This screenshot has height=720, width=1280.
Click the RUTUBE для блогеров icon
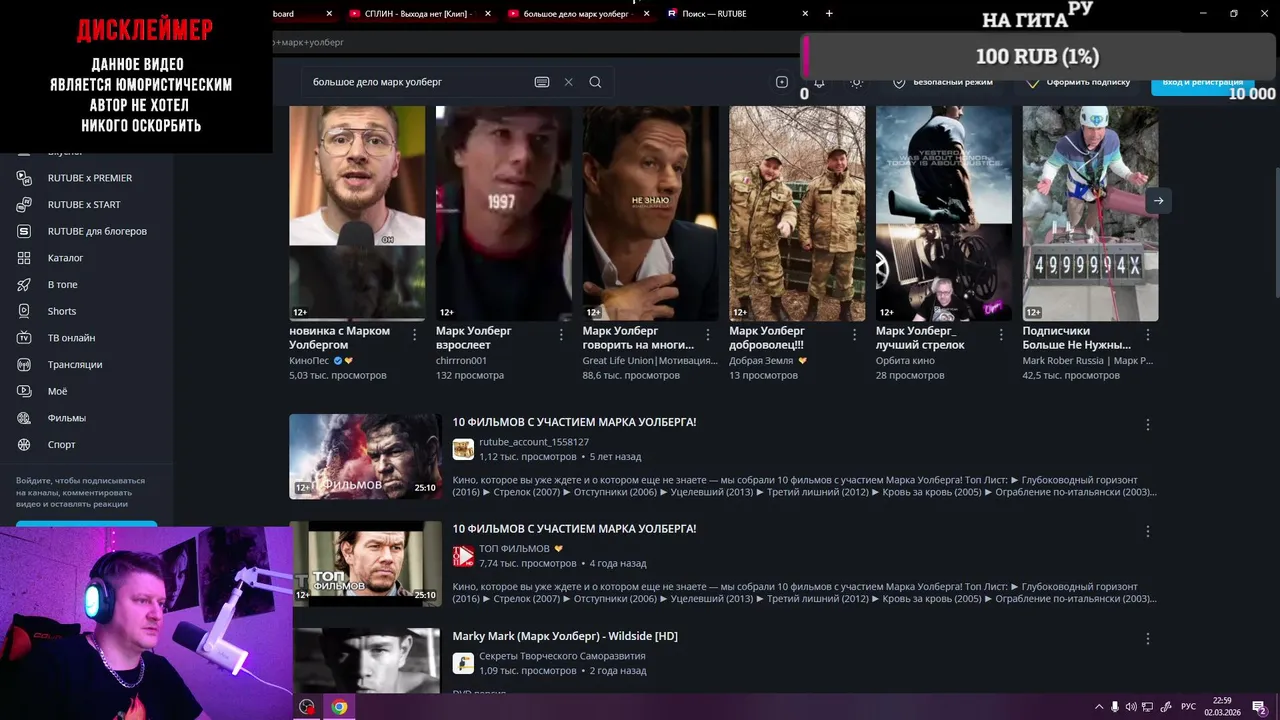[25, 231]
